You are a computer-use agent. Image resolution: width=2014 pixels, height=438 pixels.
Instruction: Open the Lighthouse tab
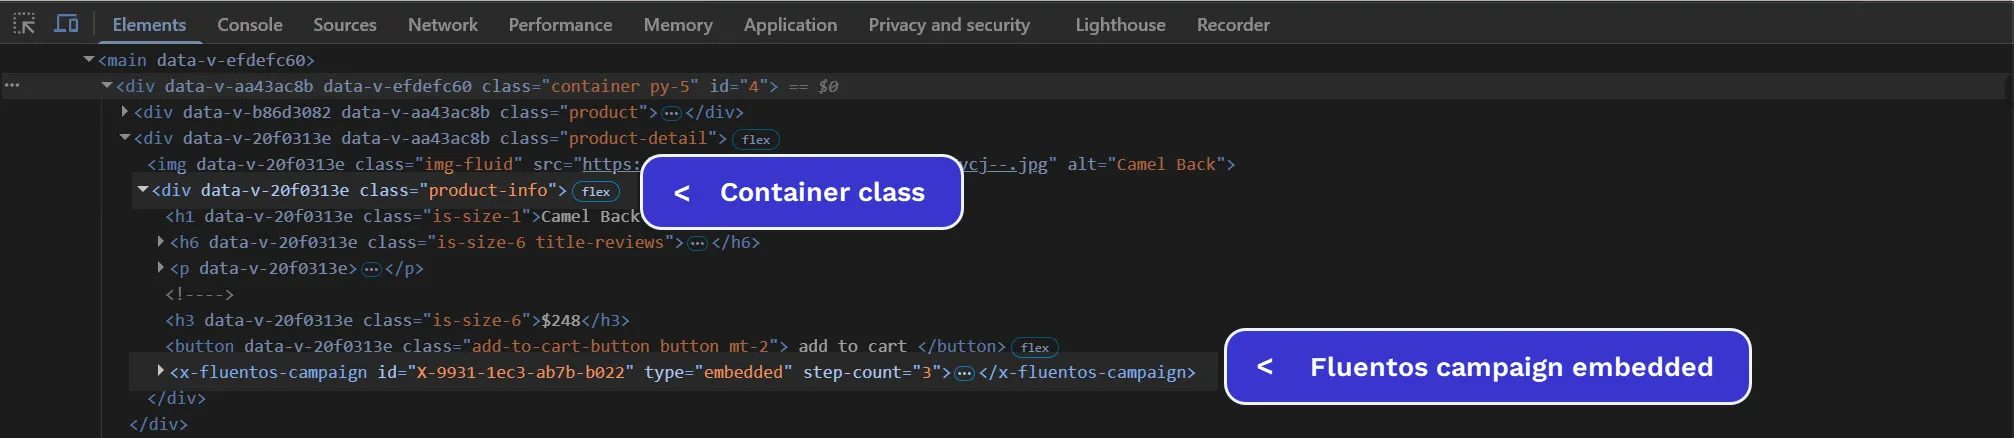click(x=1119, y=25)
